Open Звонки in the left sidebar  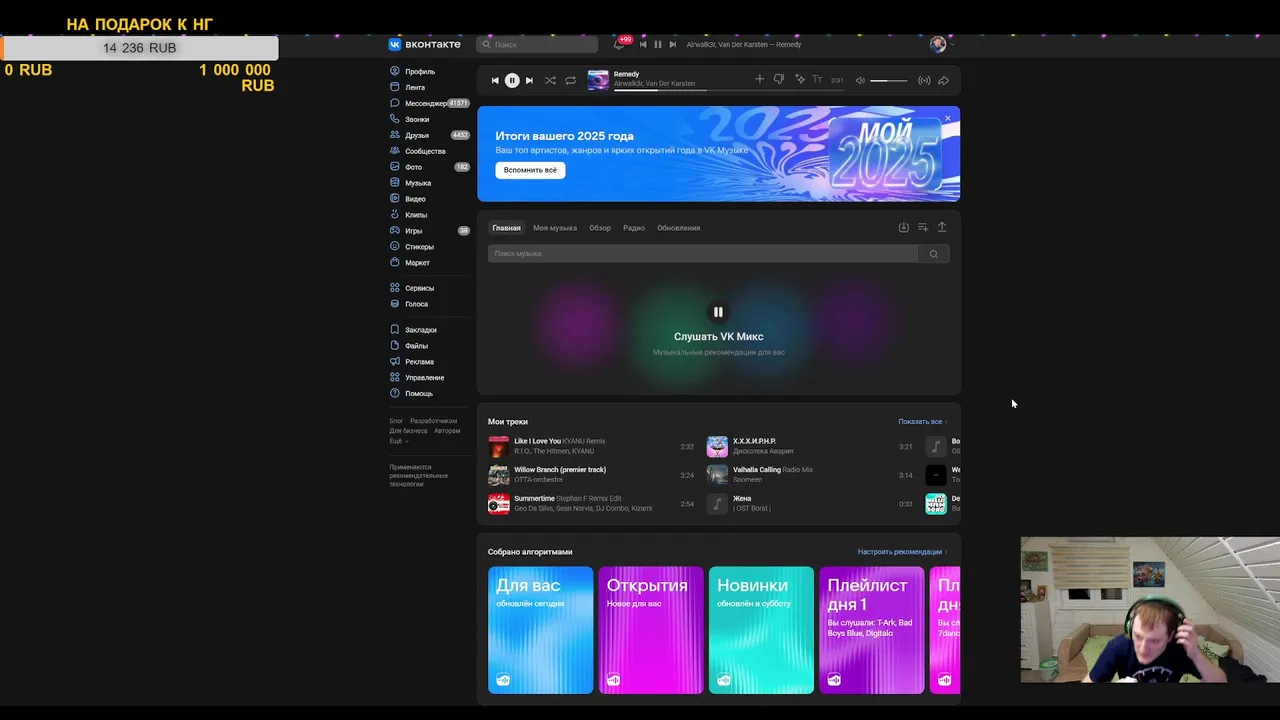click(x=410, y=119)
